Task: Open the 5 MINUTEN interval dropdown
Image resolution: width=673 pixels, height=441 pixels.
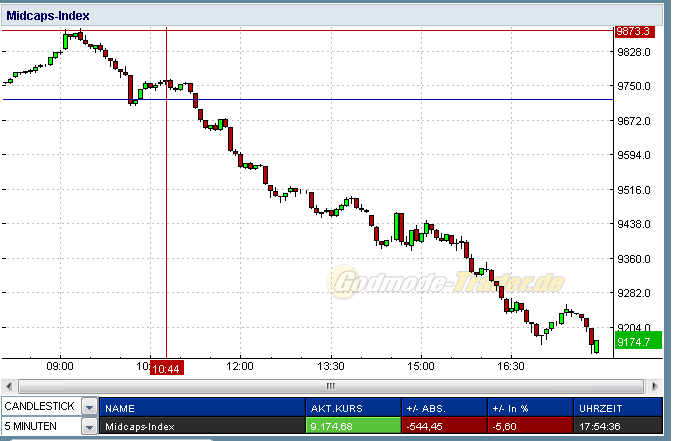Action: 89,427
